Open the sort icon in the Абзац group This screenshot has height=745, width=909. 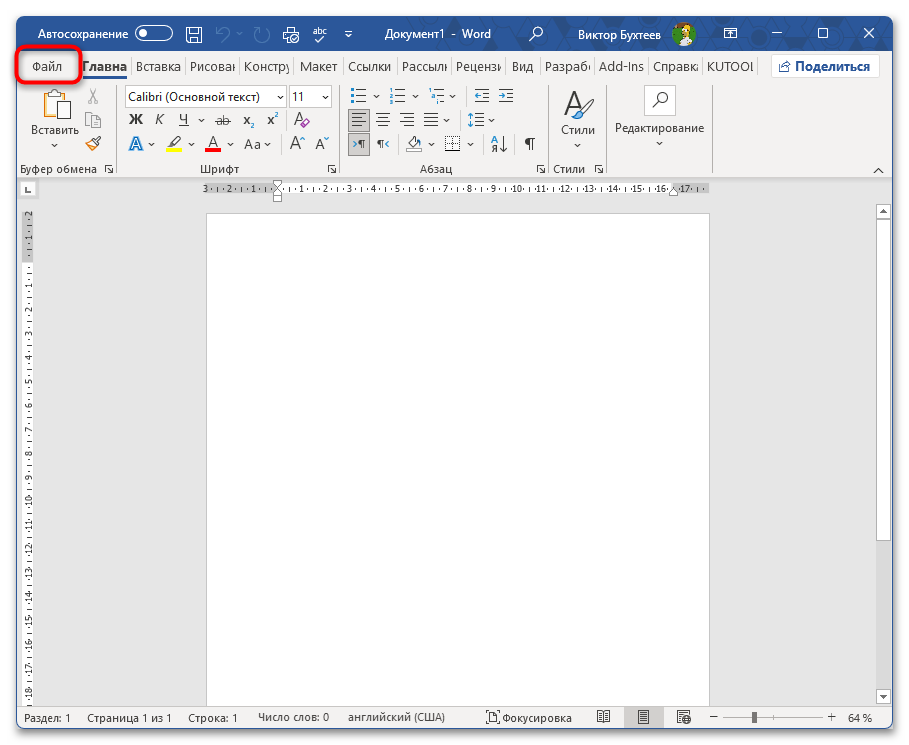(496, 143)
